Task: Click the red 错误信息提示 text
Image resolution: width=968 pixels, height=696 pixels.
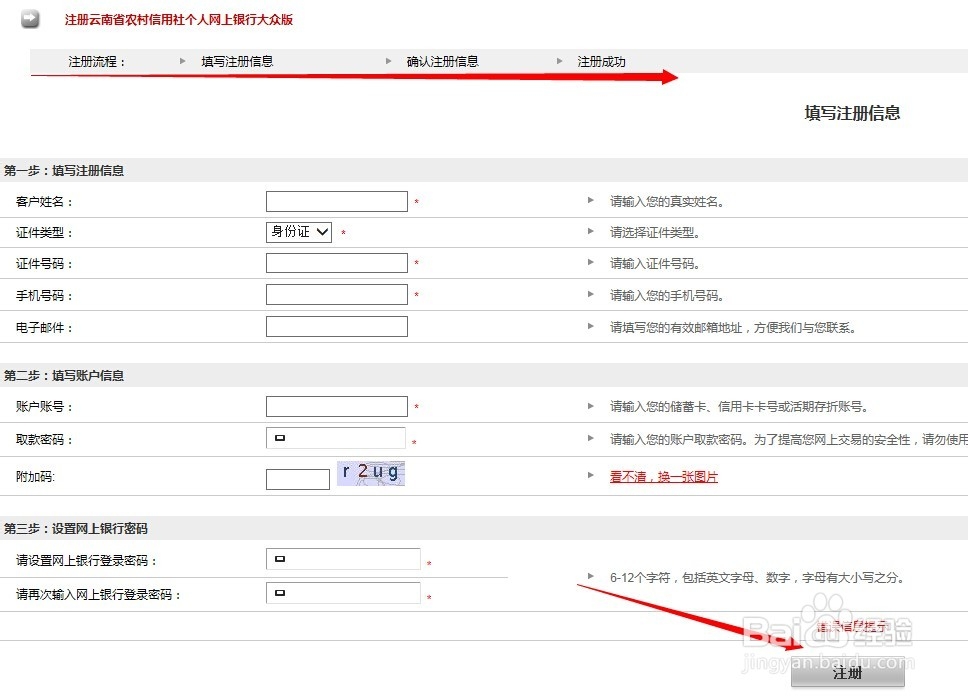Action: pyautogui.click(x=855, y=625)
